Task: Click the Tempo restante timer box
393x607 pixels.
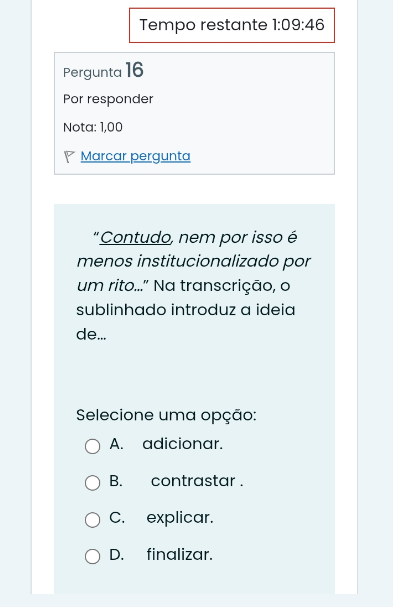Action: (232, 25)
